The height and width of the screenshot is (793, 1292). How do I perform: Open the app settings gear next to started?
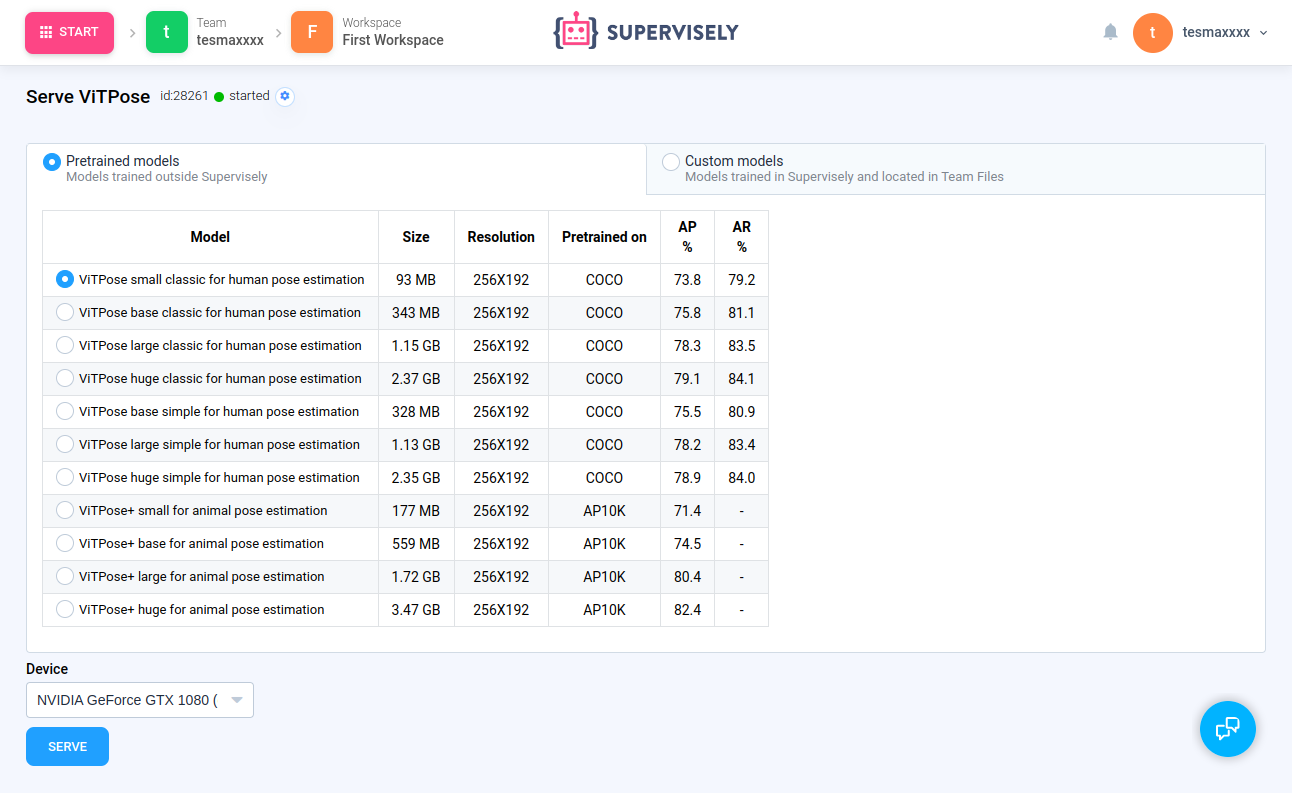click(285, 96)
